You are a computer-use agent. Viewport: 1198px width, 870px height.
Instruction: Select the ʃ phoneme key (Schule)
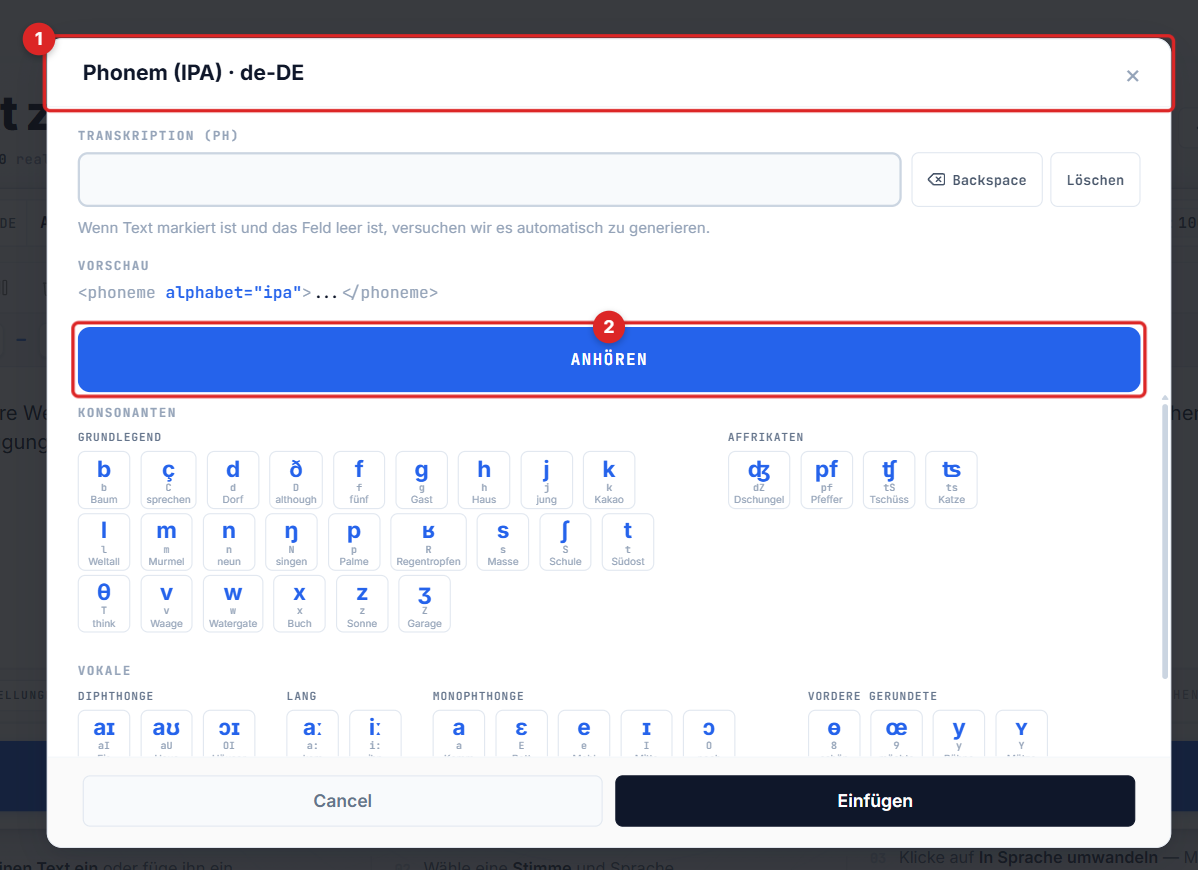[565, 542]
